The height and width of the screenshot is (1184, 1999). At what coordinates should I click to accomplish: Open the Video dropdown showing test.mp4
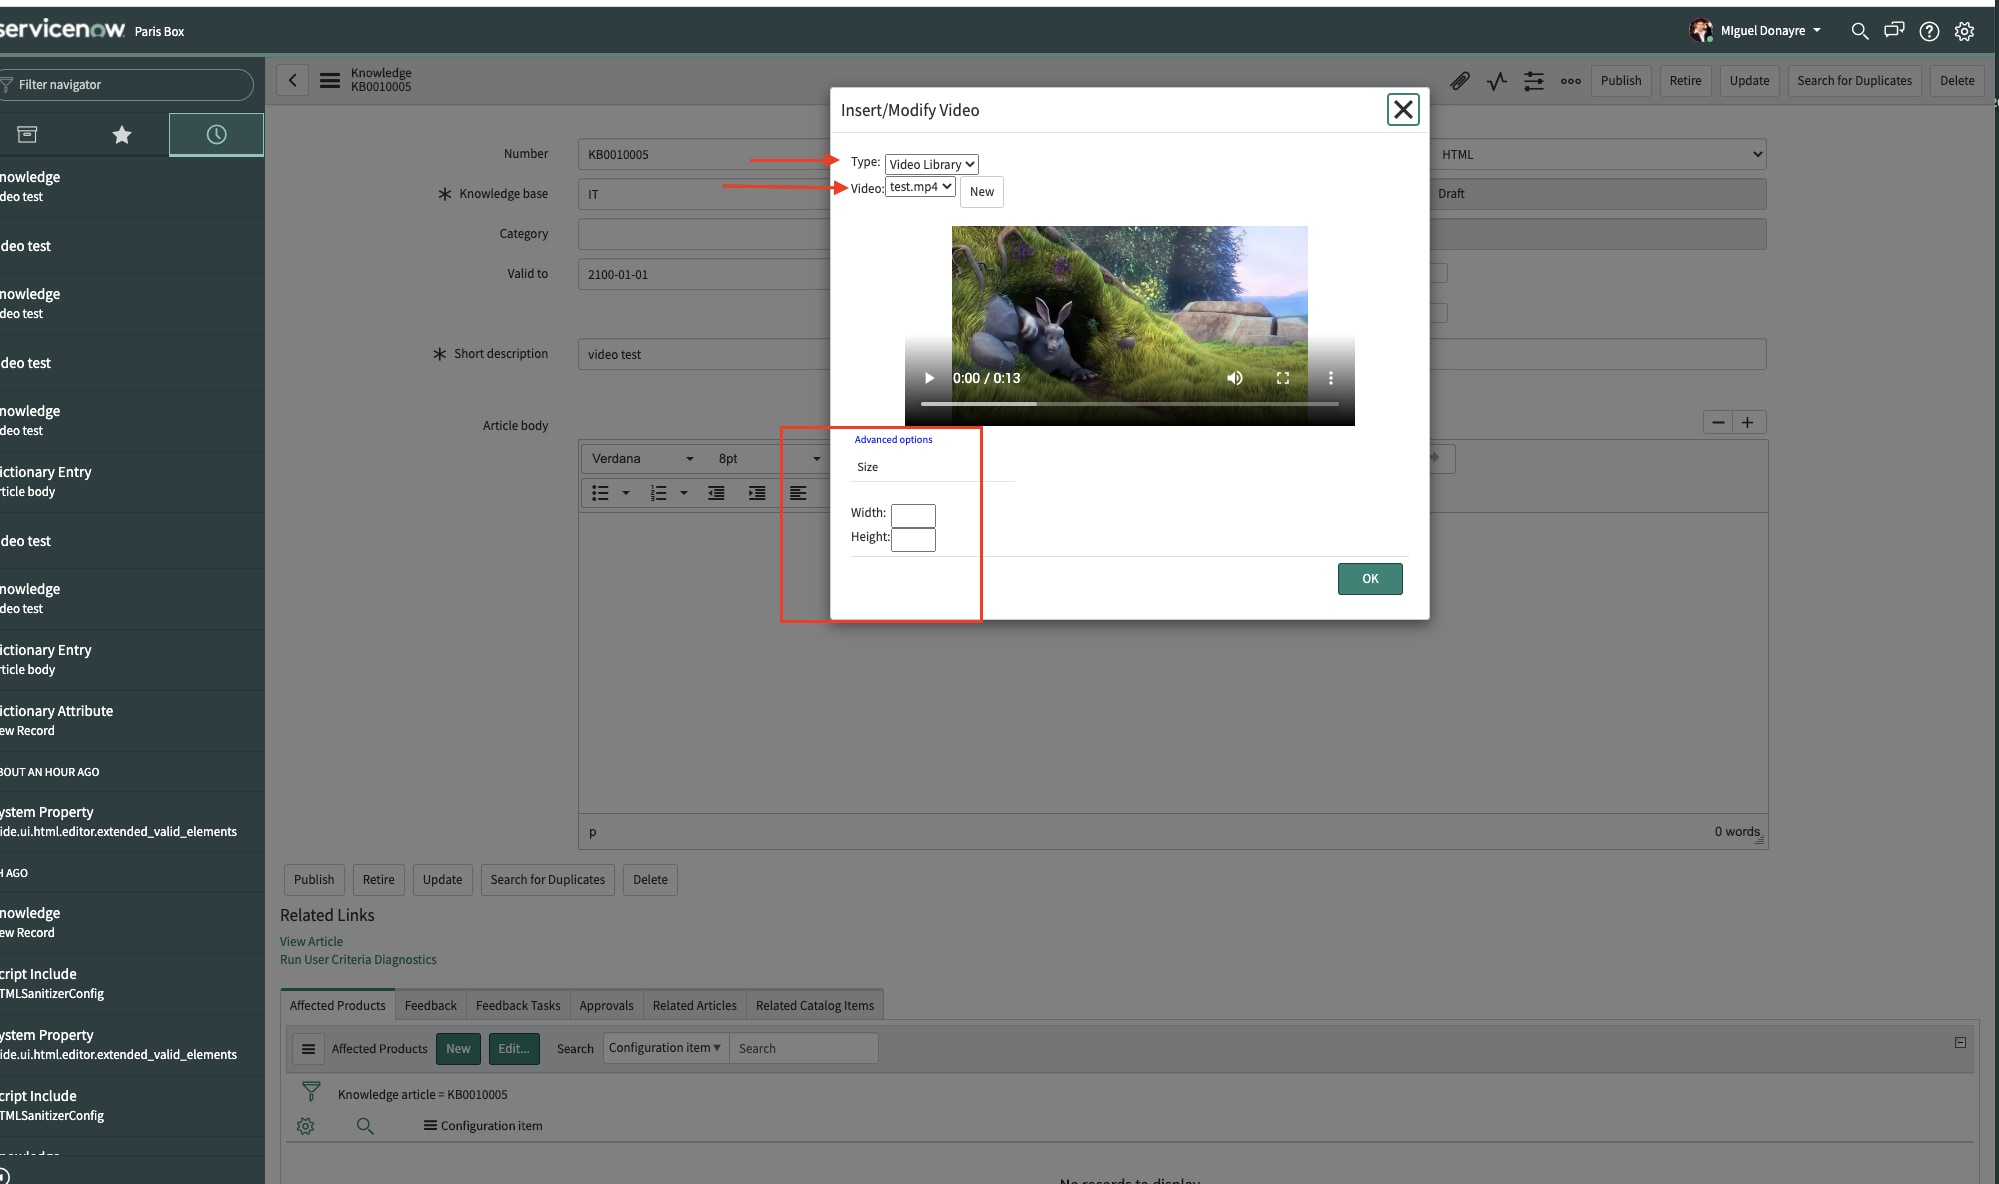point(919,186)
